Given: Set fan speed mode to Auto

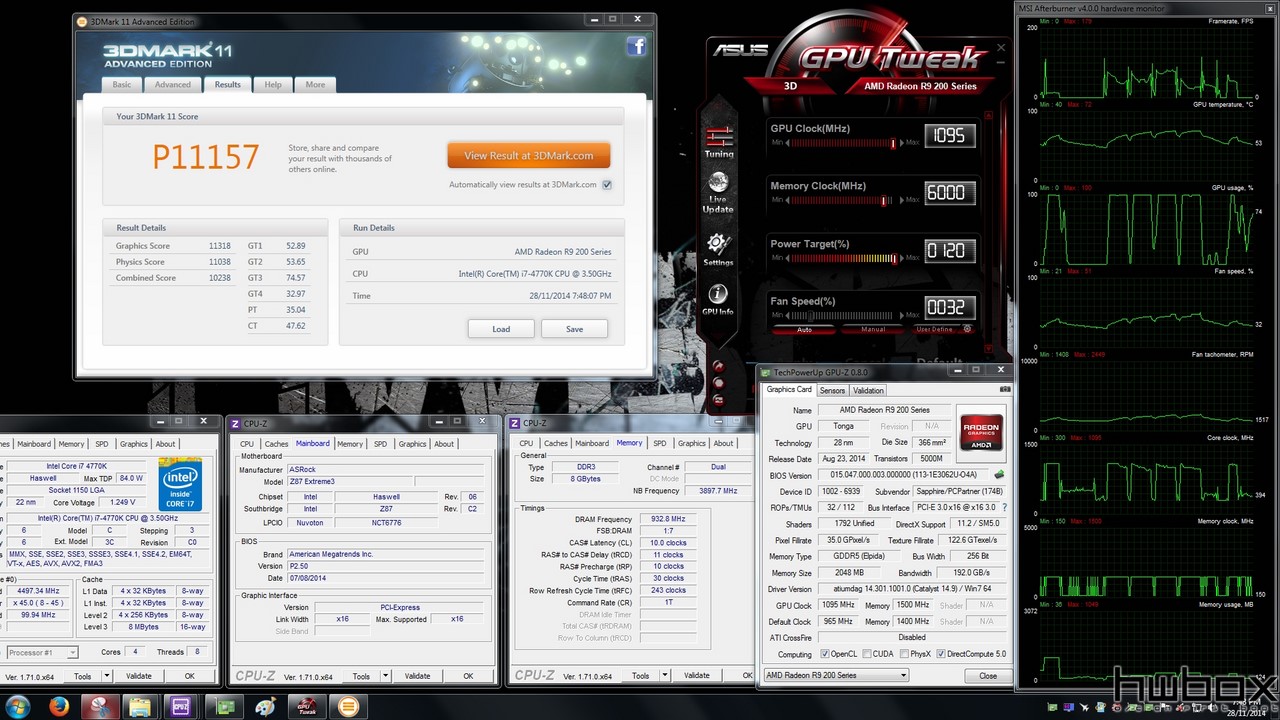Looking at the screenshot, I should (805, 329).
